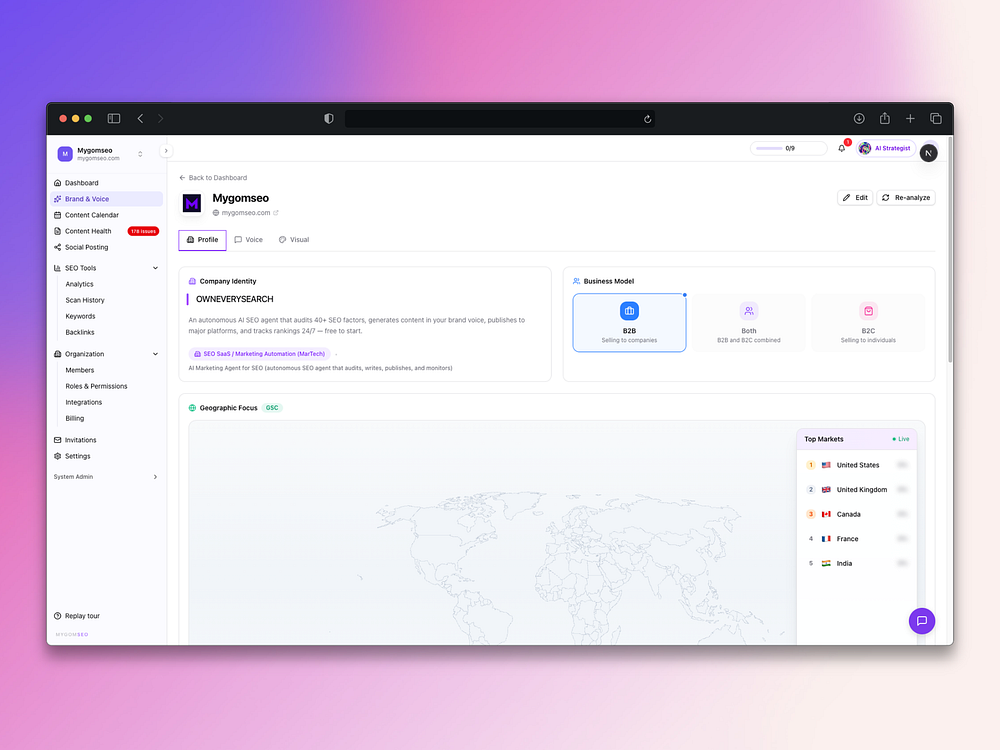The image size is (1000, 750).
Task: Open the user avatar menu
Action: pyautogui.click(x=929, y=153)
